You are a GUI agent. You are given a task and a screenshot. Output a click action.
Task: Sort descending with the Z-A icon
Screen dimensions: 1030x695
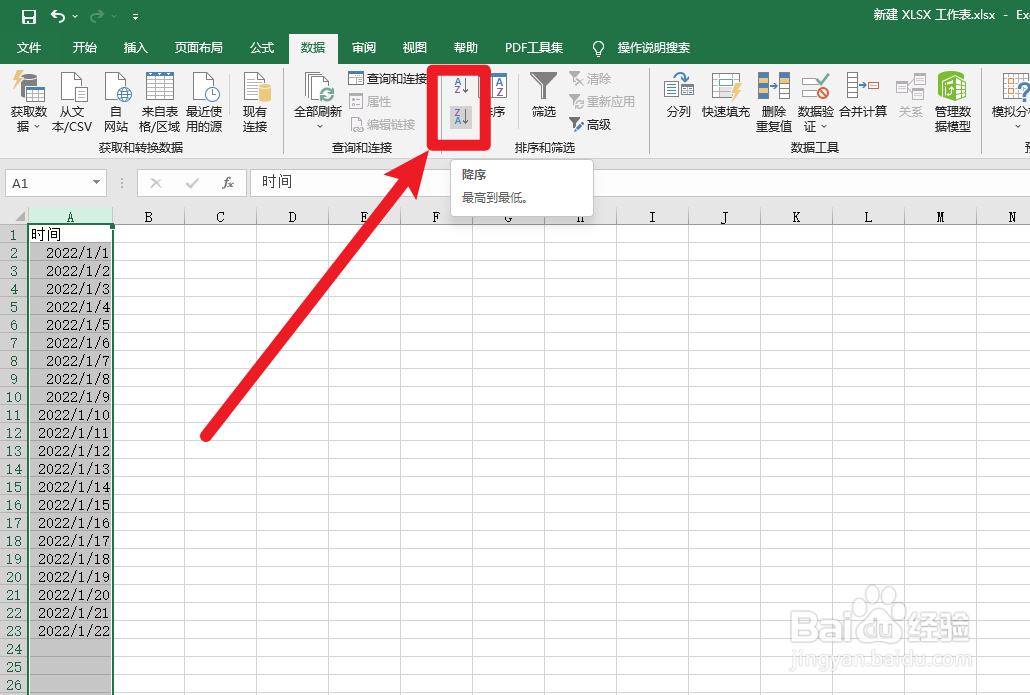click(x=461, y=116)
